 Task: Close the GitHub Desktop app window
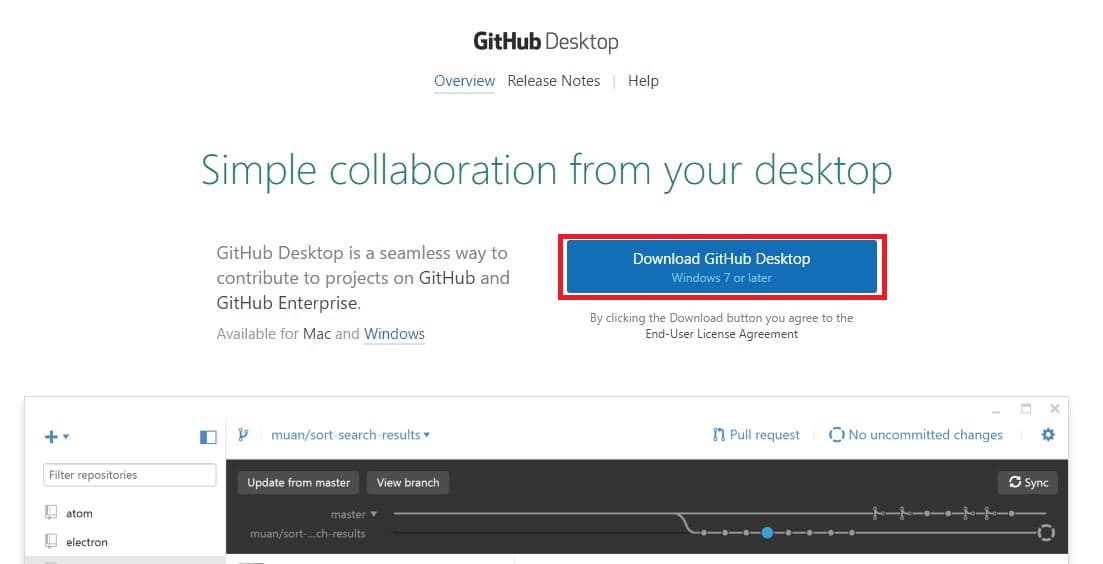click(x=1054, y=409)
